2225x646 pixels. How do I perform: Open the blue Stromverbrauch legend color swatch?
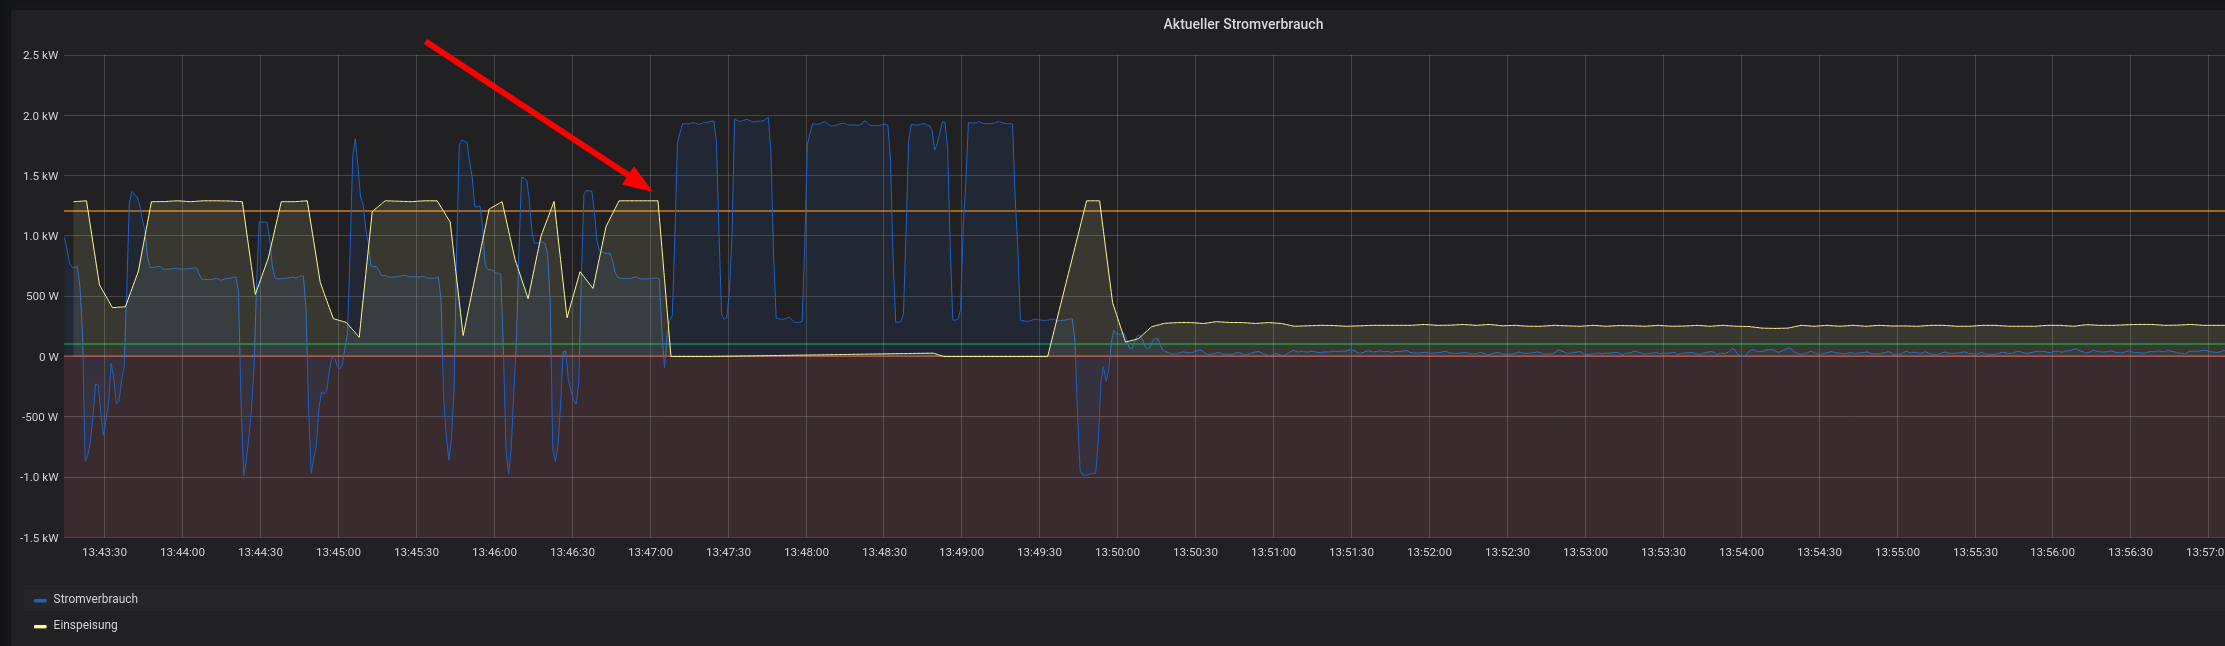click(x=40, y=600)
